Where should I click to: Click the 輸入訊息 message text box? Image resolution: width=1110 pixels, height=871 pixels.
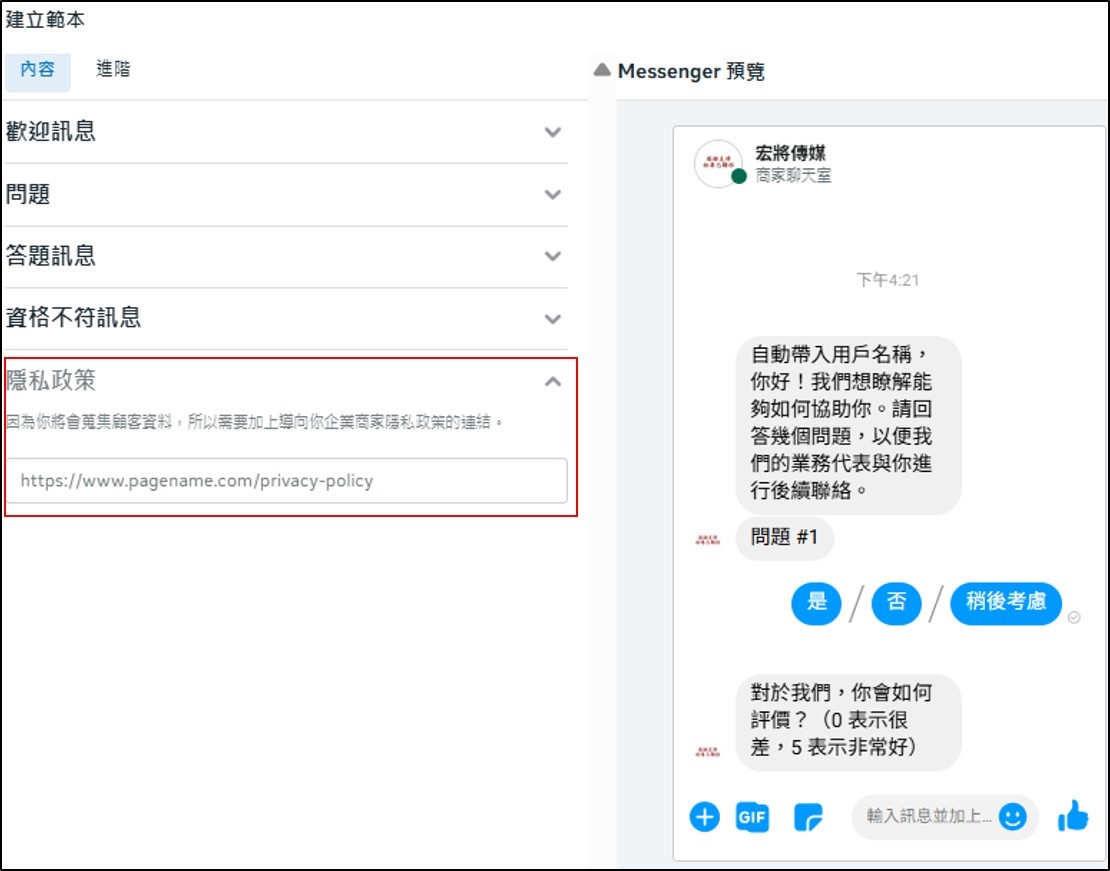(927, 817)
